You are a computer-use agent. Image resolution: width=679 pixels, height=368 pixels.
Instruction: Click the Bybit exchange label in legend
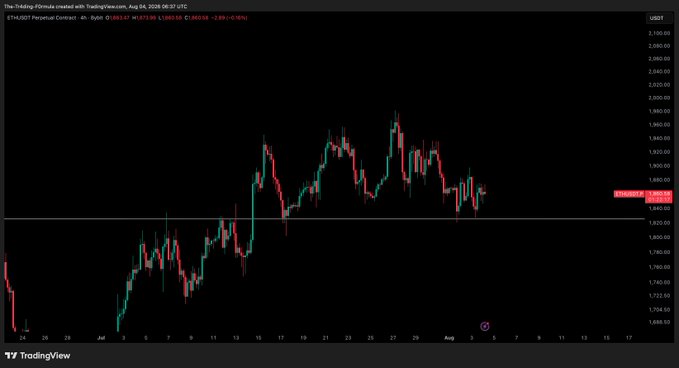click(x=97, y=18)
